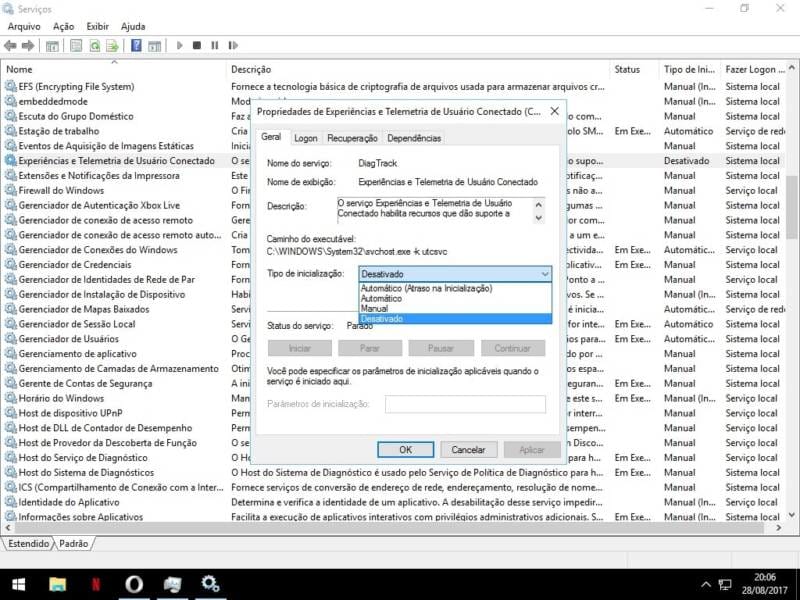This screenshot has height=600, width=800.
Task: Click the Continuar service button
Action: click(x=512, y=348)
